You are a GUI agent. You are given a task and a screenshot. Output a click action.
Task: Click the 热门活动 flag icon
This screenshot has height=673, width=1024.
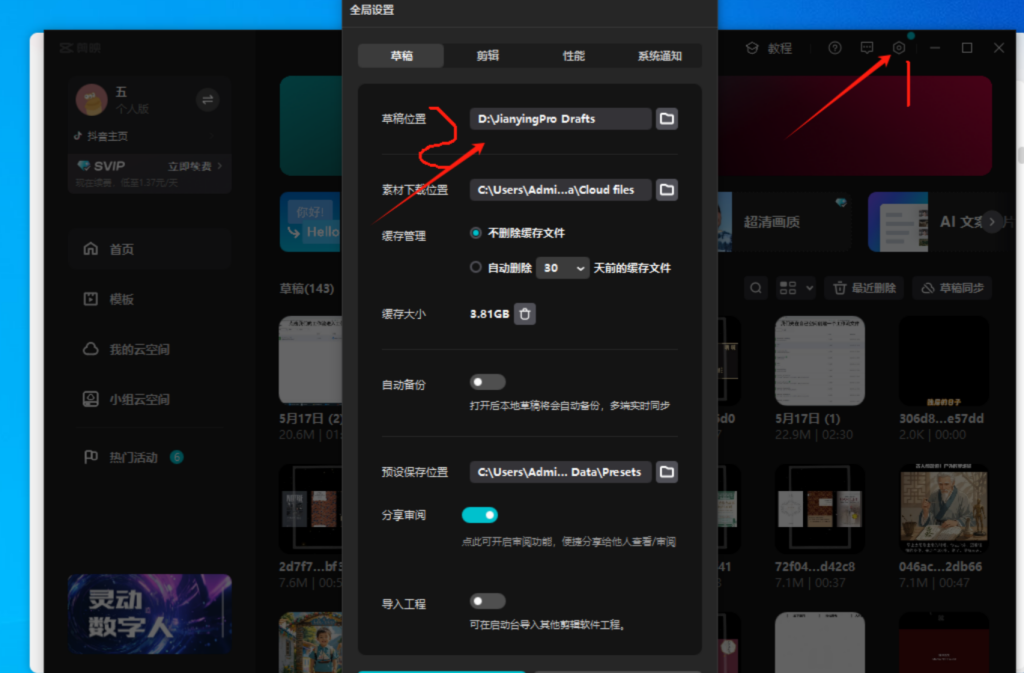click(91, 457)
